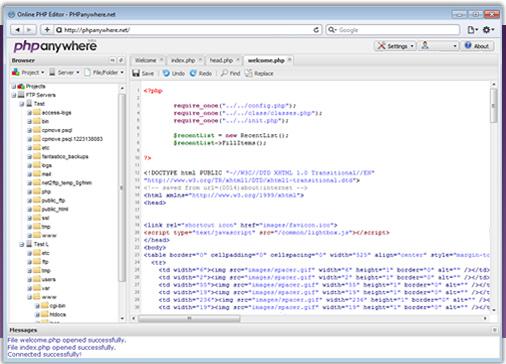Image resolution: width=506 pixels, height=364 pixels.
Task: Expand the public_html folder
Action: click(x=29, y=209)
